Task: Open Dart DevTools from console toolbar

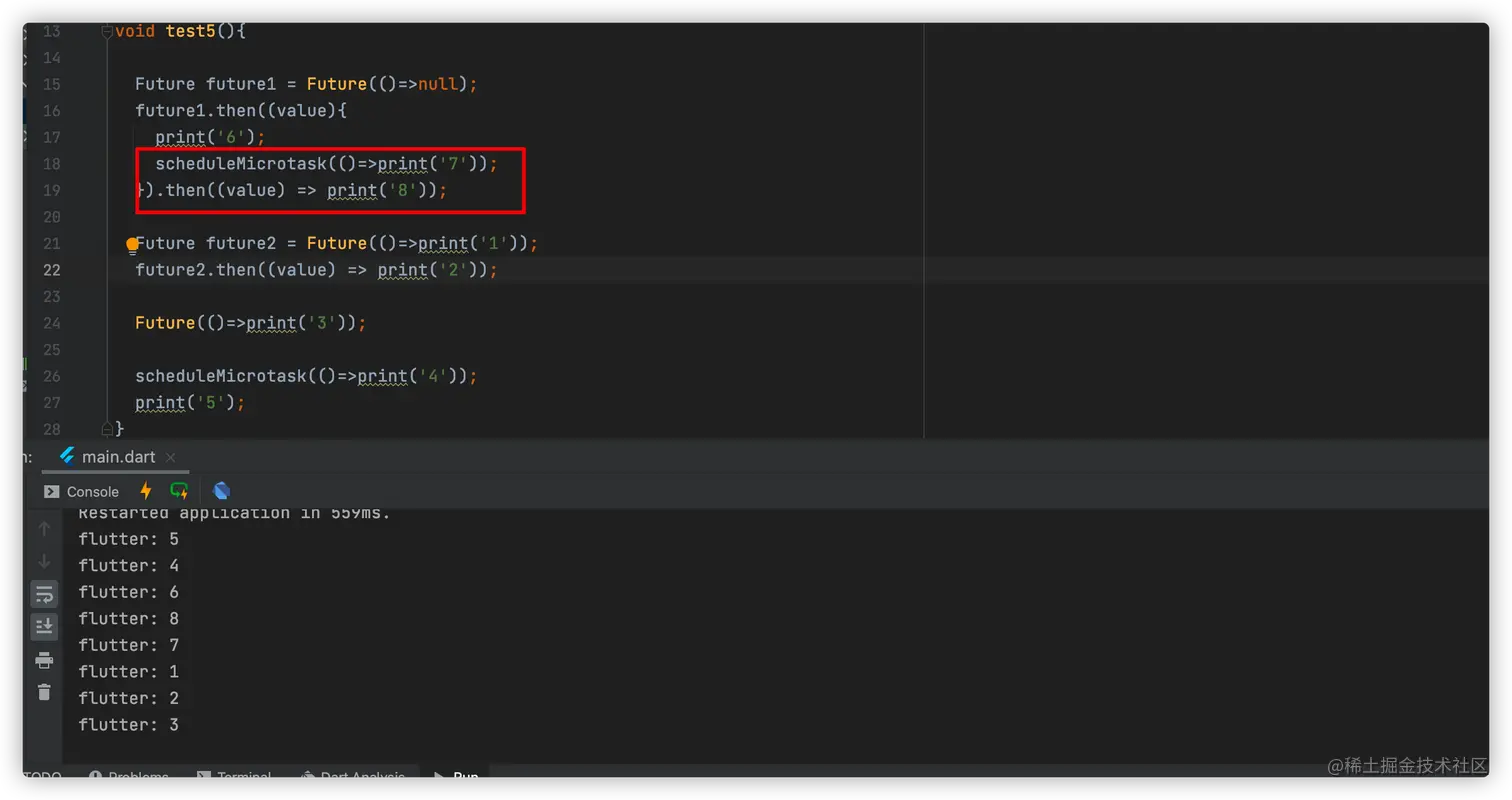Action: pos(222,491)
